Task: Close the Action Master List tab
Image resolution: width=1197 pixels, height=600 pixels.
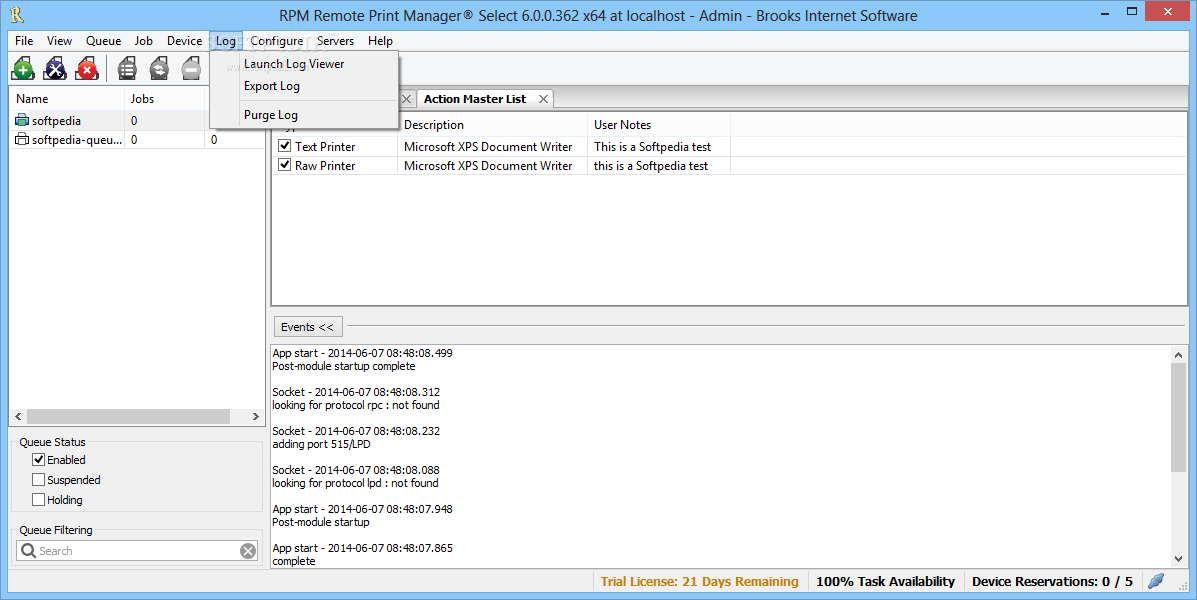Action: click(x=543, y=99)
